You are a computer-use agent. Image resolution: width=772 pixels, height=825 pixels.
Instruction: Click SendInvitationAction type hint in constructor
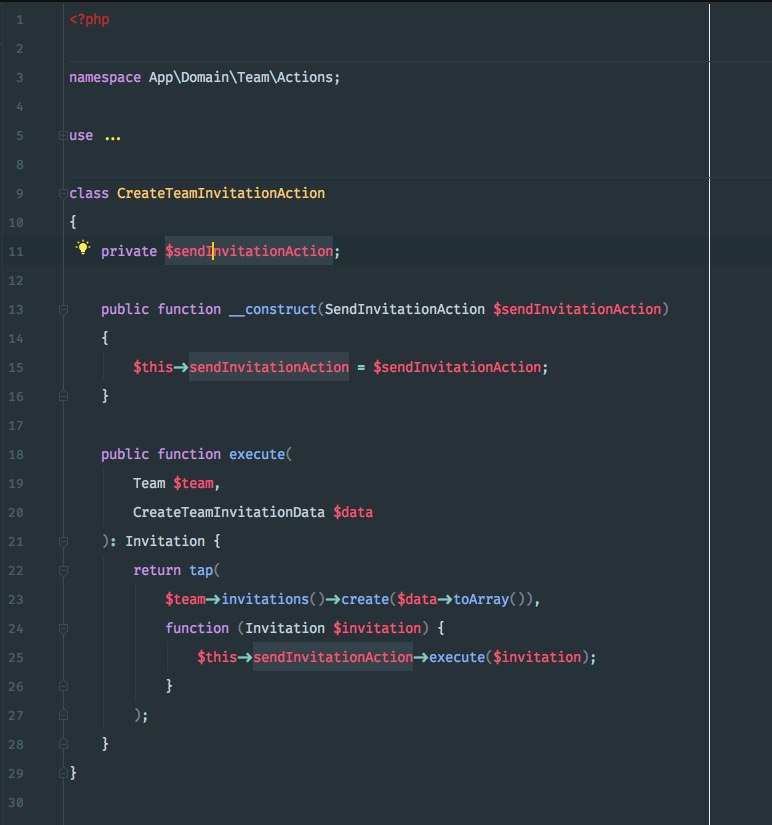click(x=405, y=309)
